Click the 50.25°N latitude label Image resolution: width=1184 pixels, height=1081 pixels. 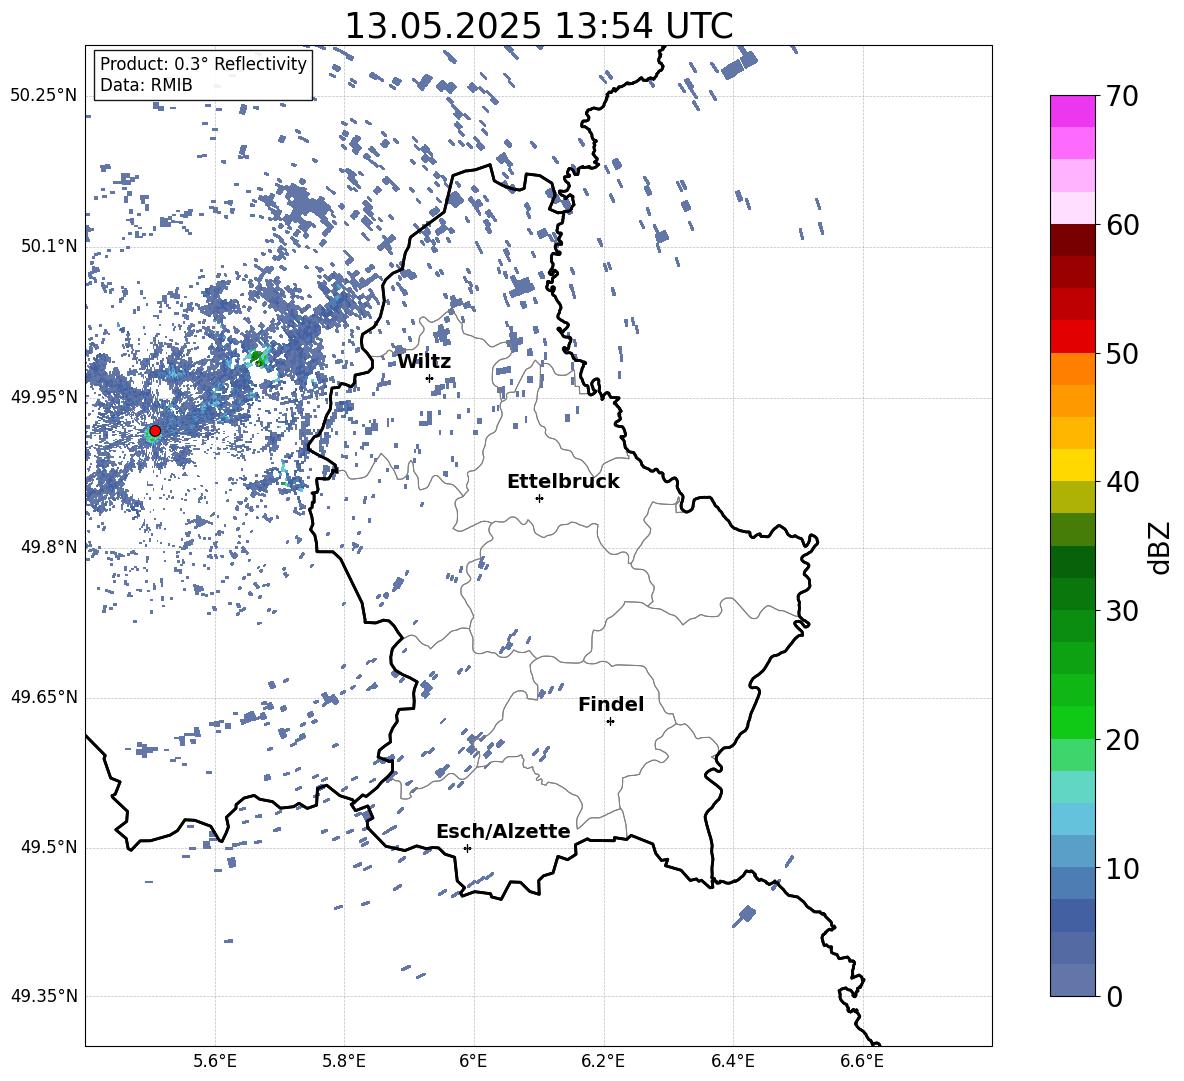click(45, 96)
